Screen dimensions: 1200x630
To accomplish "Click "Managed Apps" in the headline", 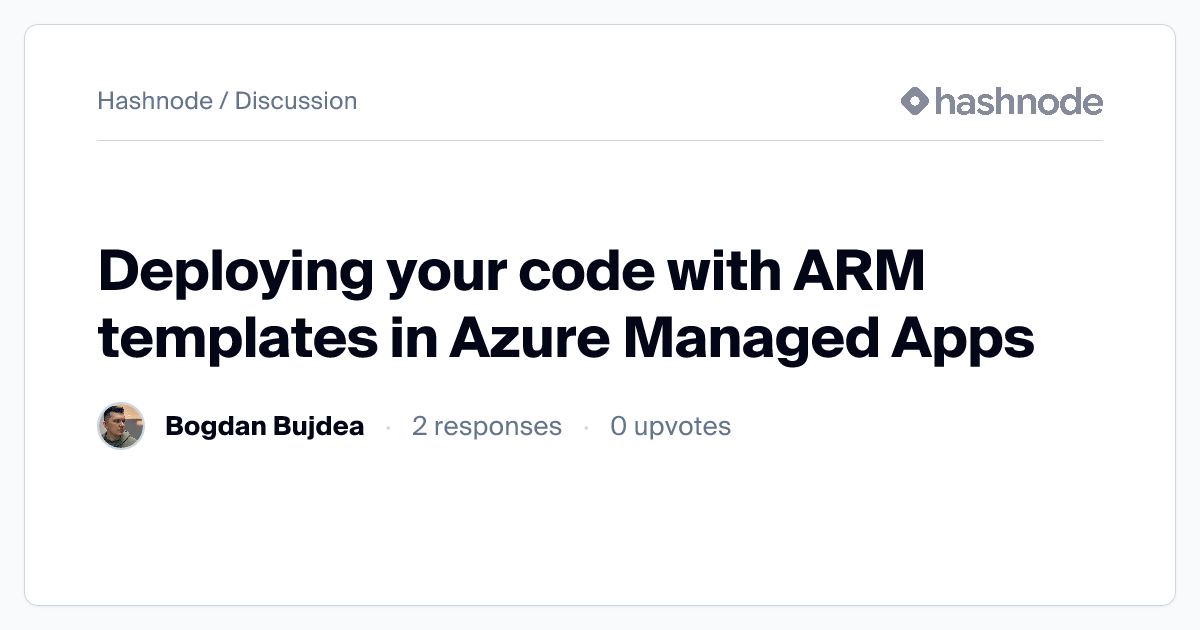I will tap(829, 340).
